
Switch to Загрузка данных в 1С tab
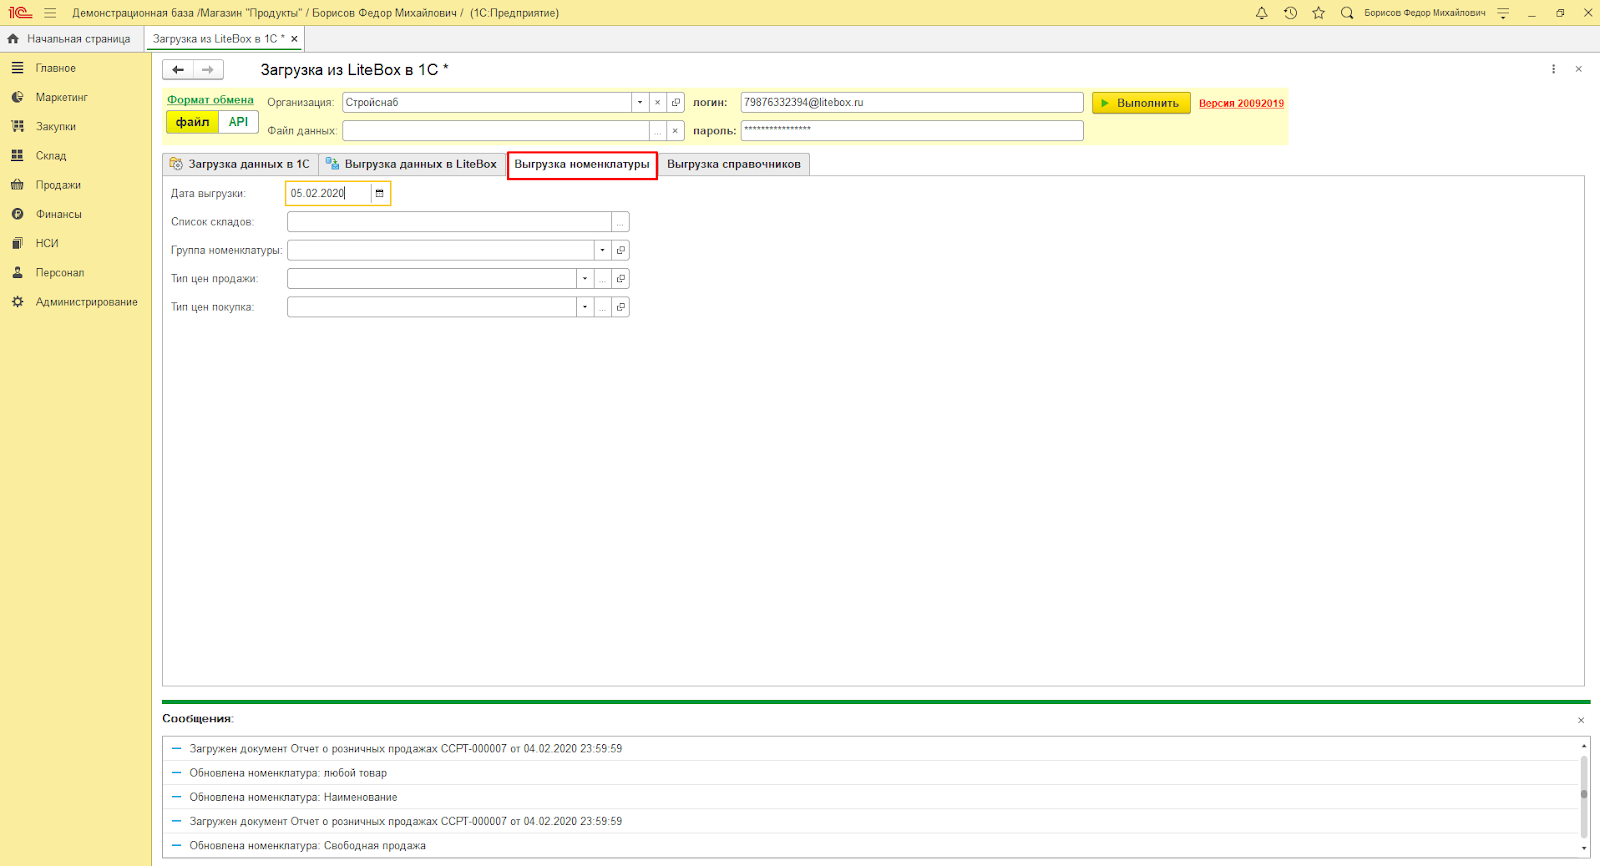point(240,164)
